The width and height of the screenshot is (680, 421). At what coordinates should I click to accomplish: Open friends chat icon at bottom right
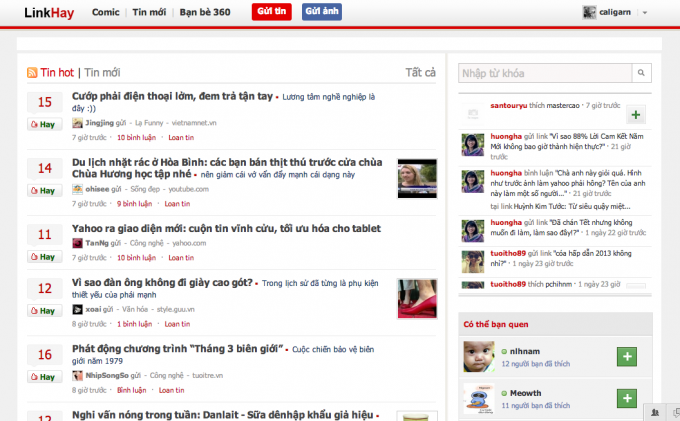654,413
